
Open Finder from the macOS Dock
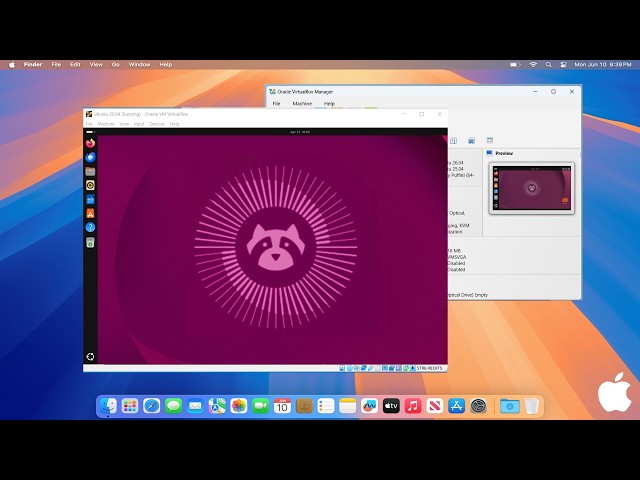108,406
